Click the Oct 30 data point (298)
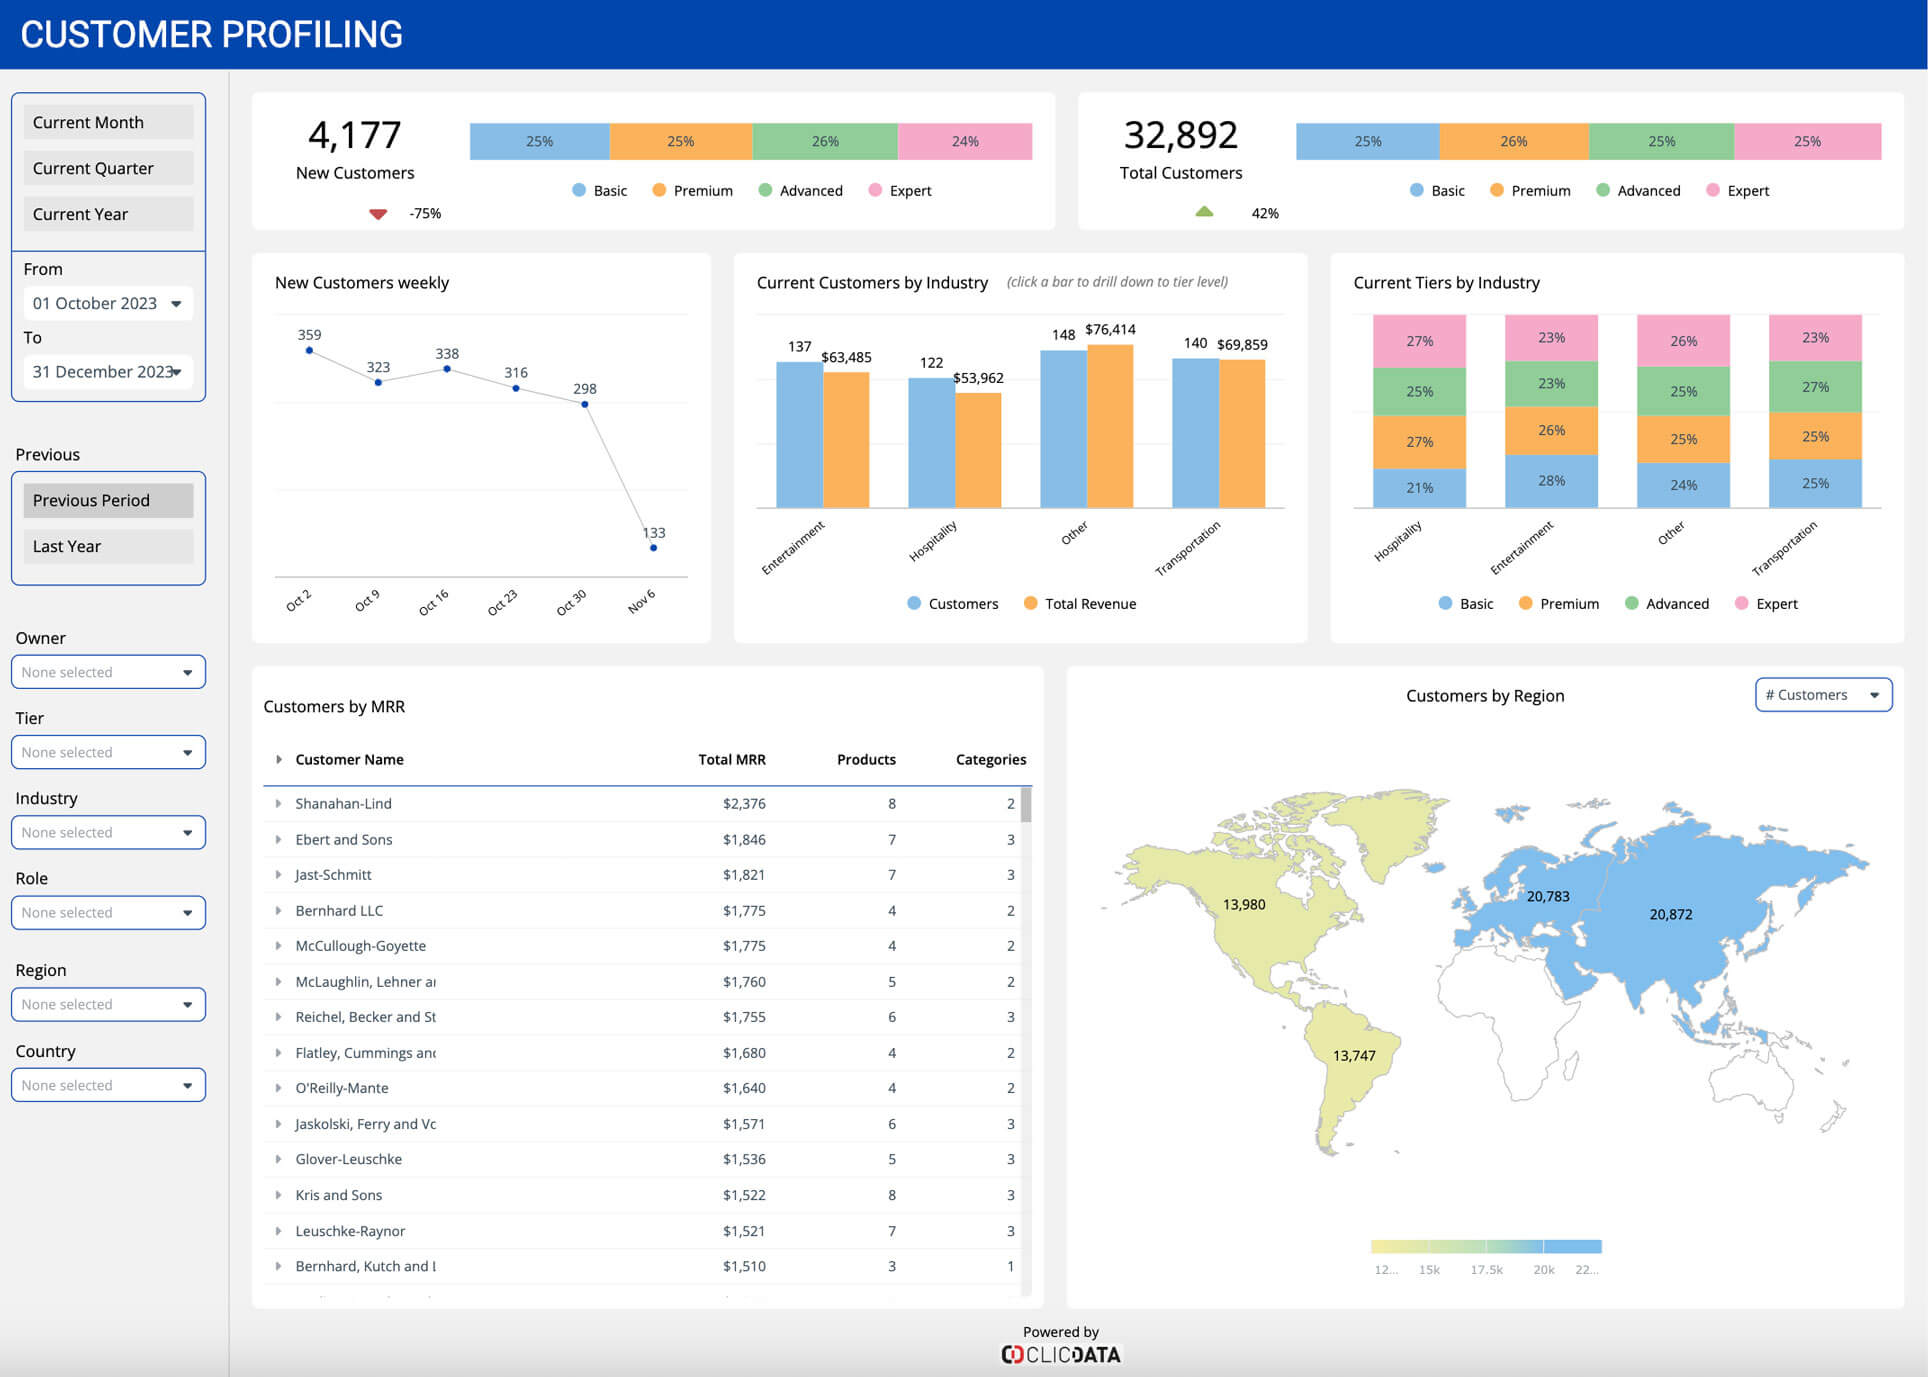Image resolution: width=1928 pixels, height=1377 pixels. click(585, 404)
